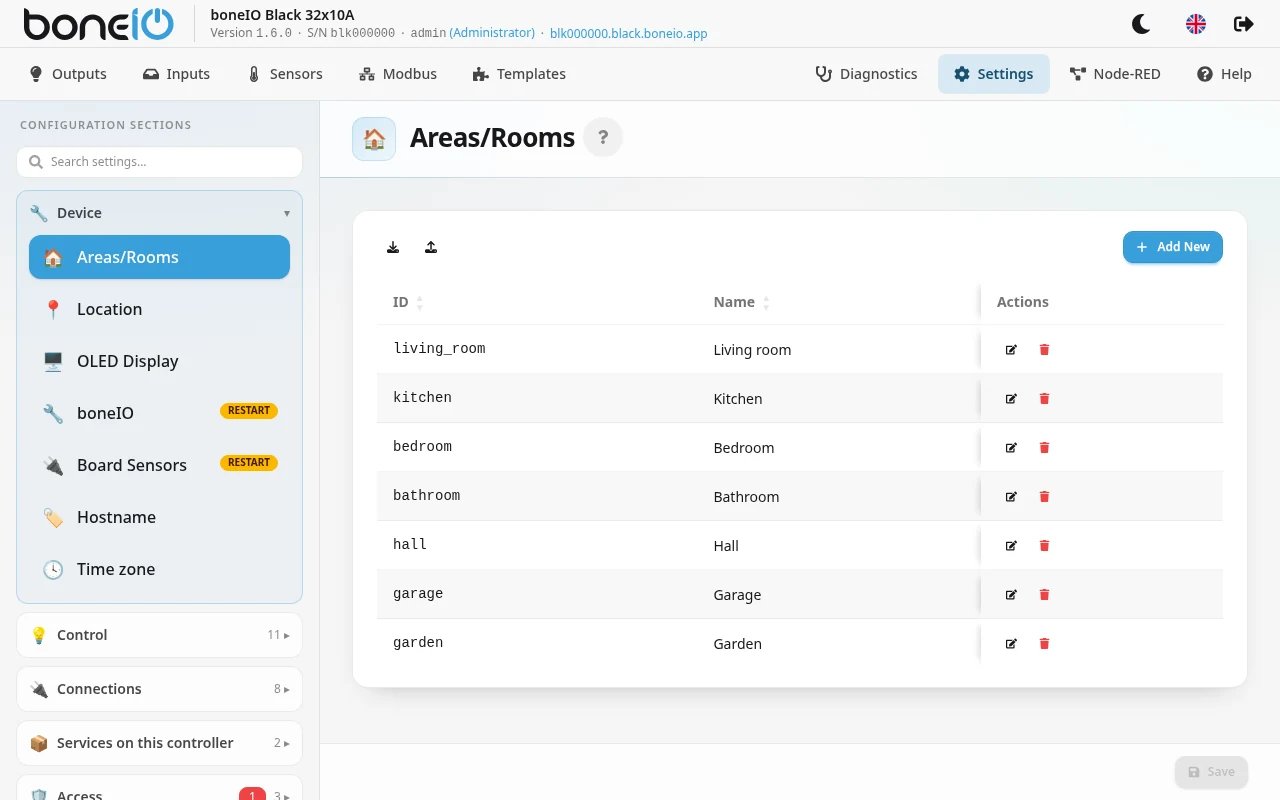This screenshot has height=800, width=1280.
Task: Sort table by Name column
Action: (741, 302)
